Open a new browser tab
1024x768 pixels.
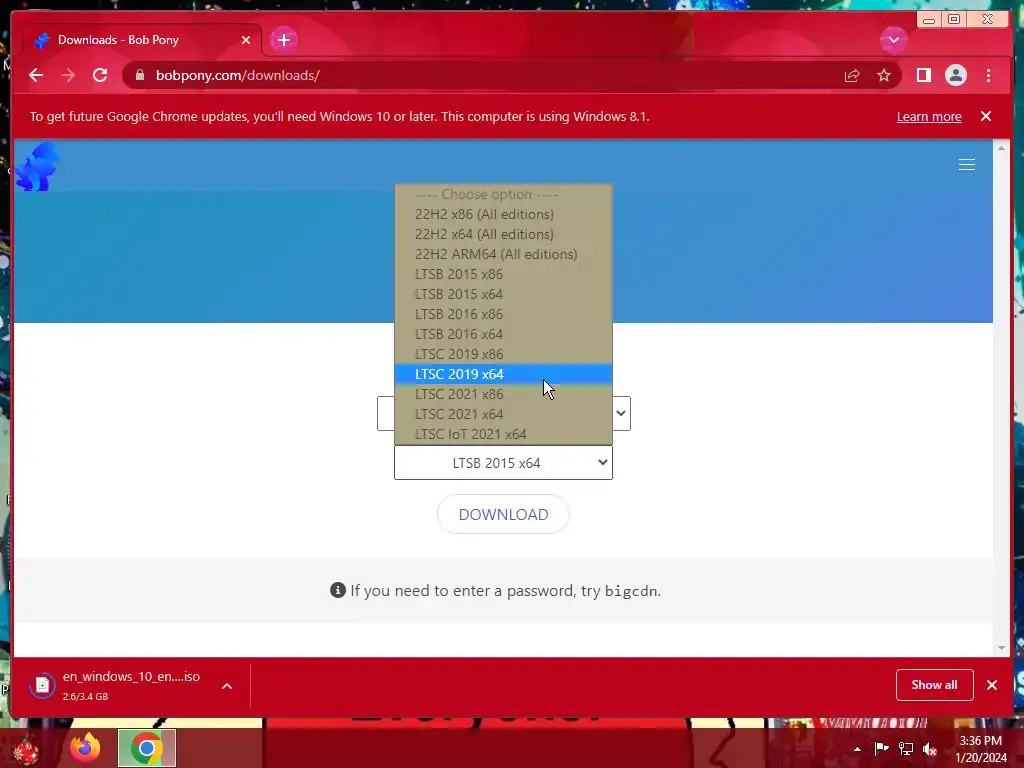(x=283, y=40)
